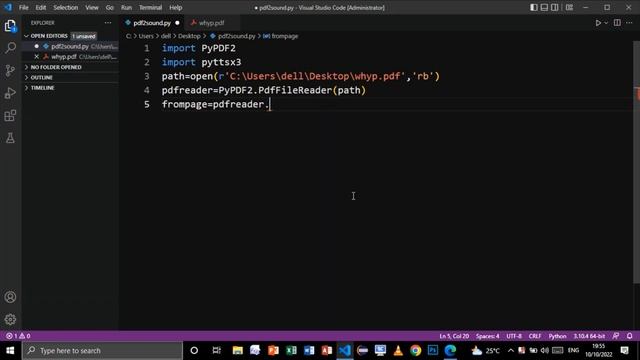640x360 pixels.
Task: Open the Run menu
Action: [x=126, y=7]
